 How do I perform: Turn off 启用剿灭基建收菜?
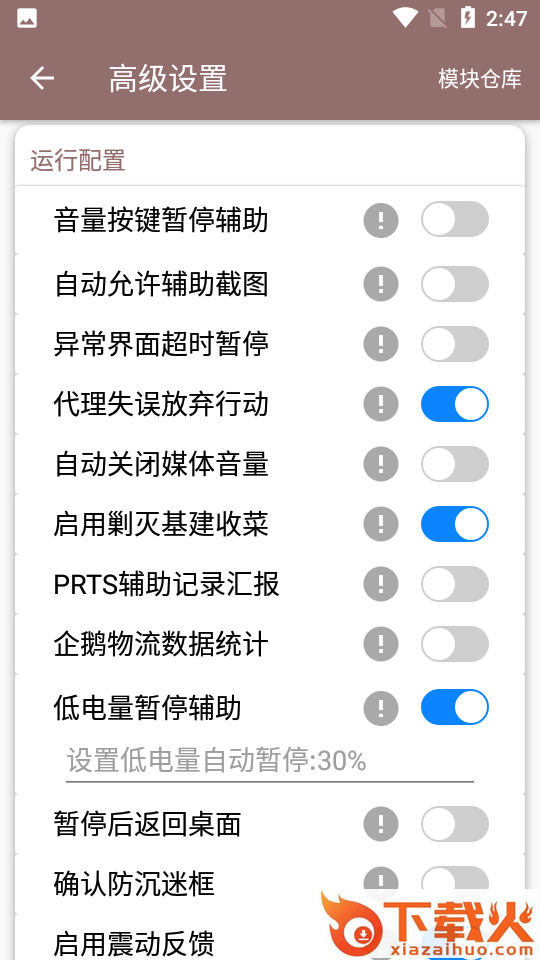tap(455, 524)
